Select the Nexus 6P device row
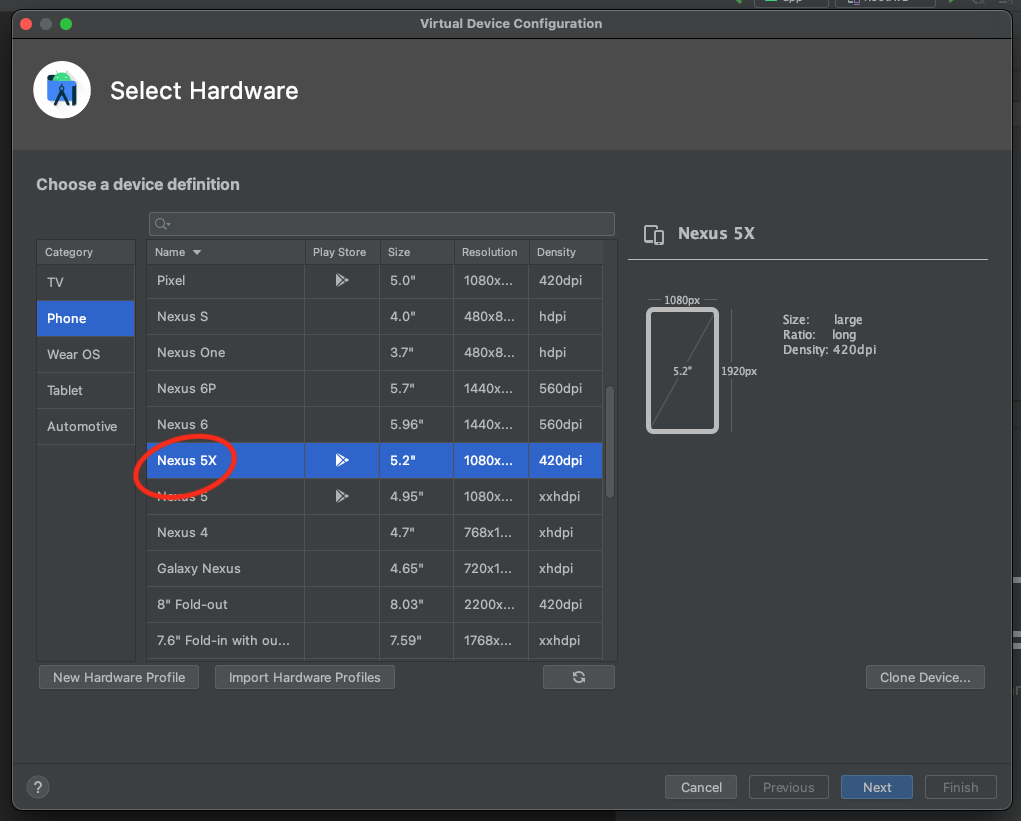This screenshot has width=1021, height=821. coord(374,389)
